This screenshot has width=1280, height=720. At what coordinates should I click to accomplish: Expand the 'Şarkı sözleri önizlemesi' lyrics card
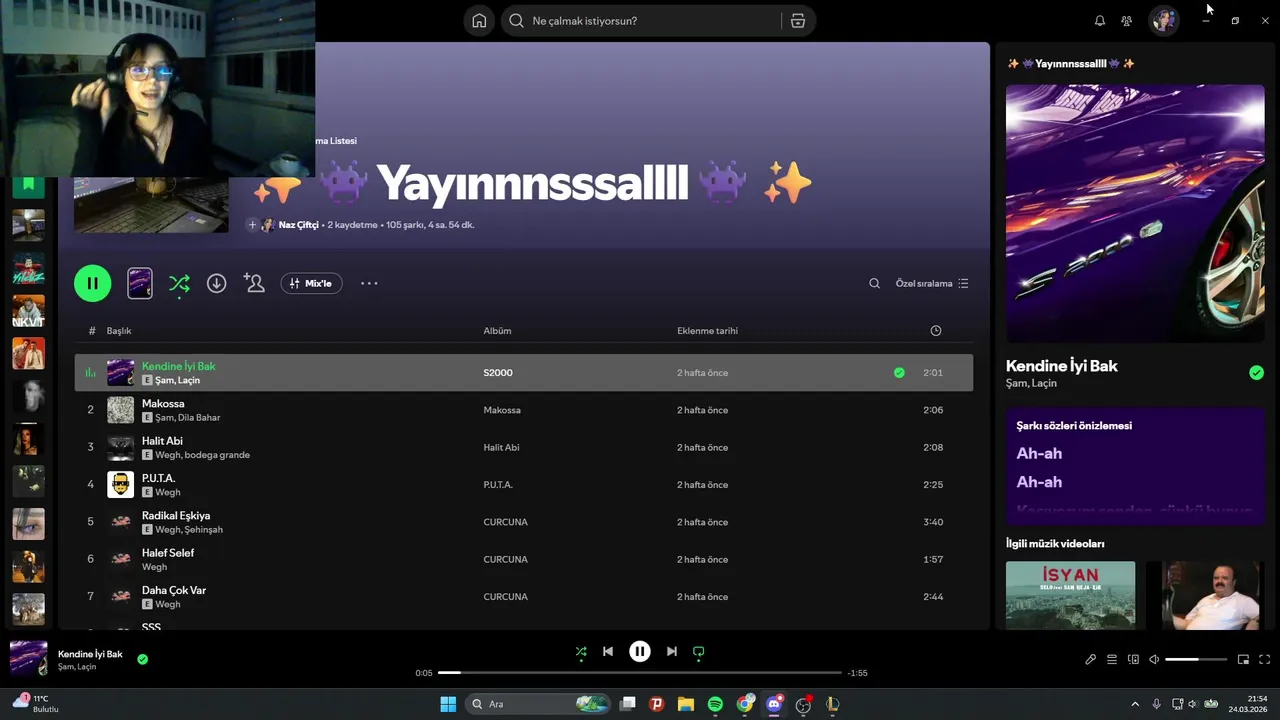pos(1135,466)
